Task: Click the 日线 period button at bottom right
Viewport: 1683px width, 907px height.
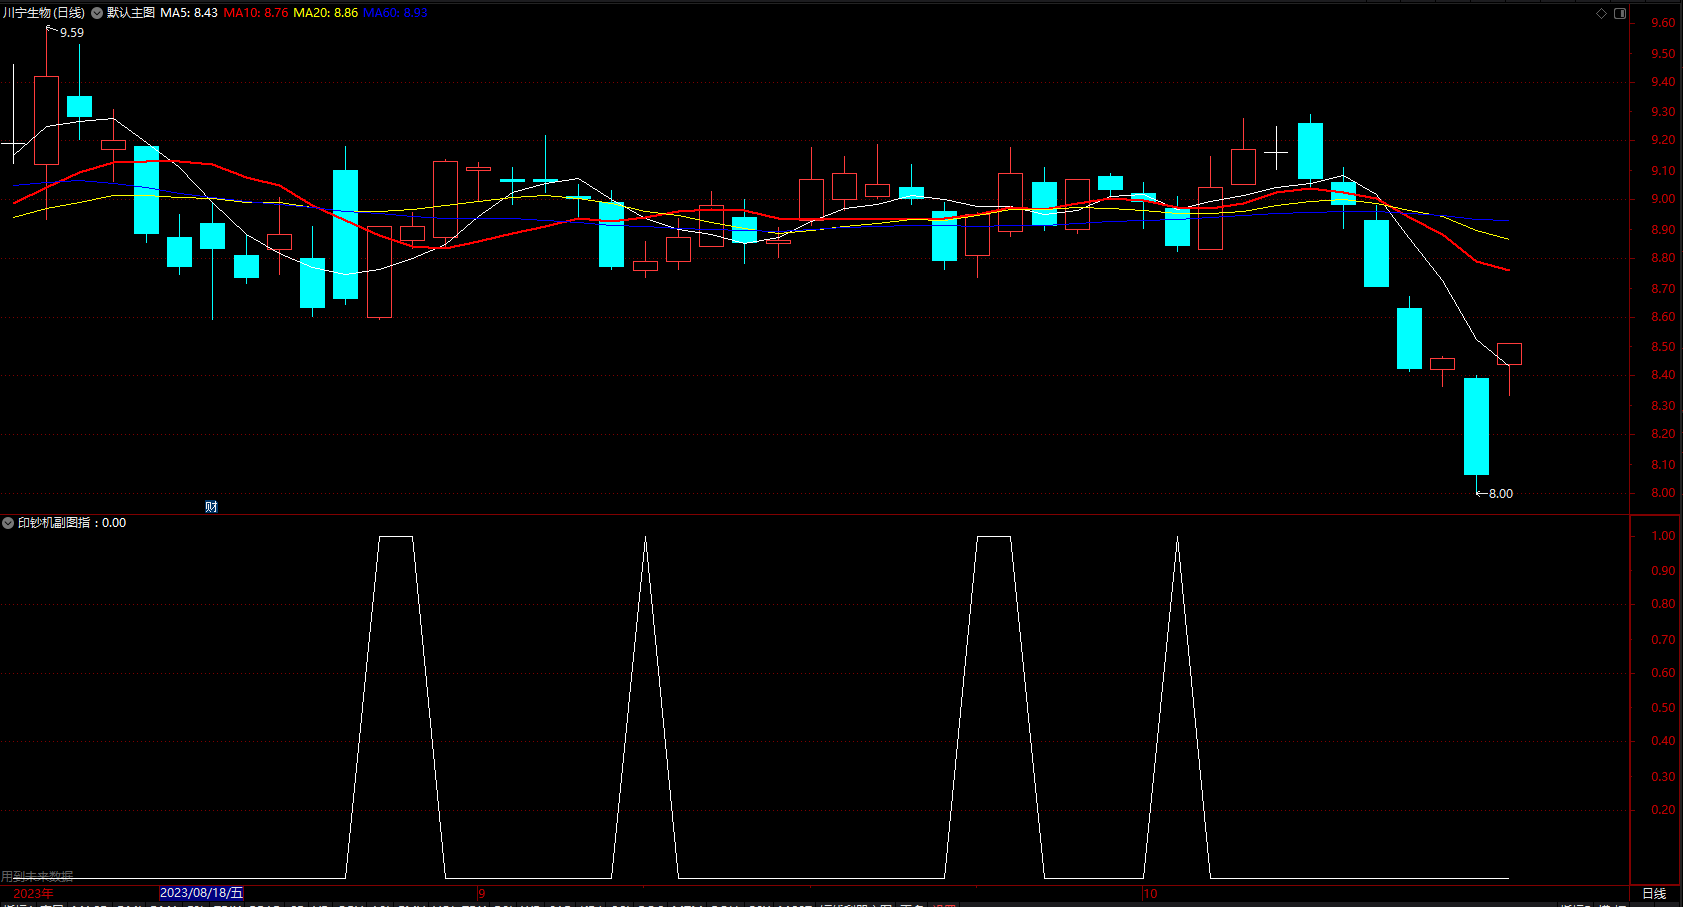Action: click(1654, 894)
